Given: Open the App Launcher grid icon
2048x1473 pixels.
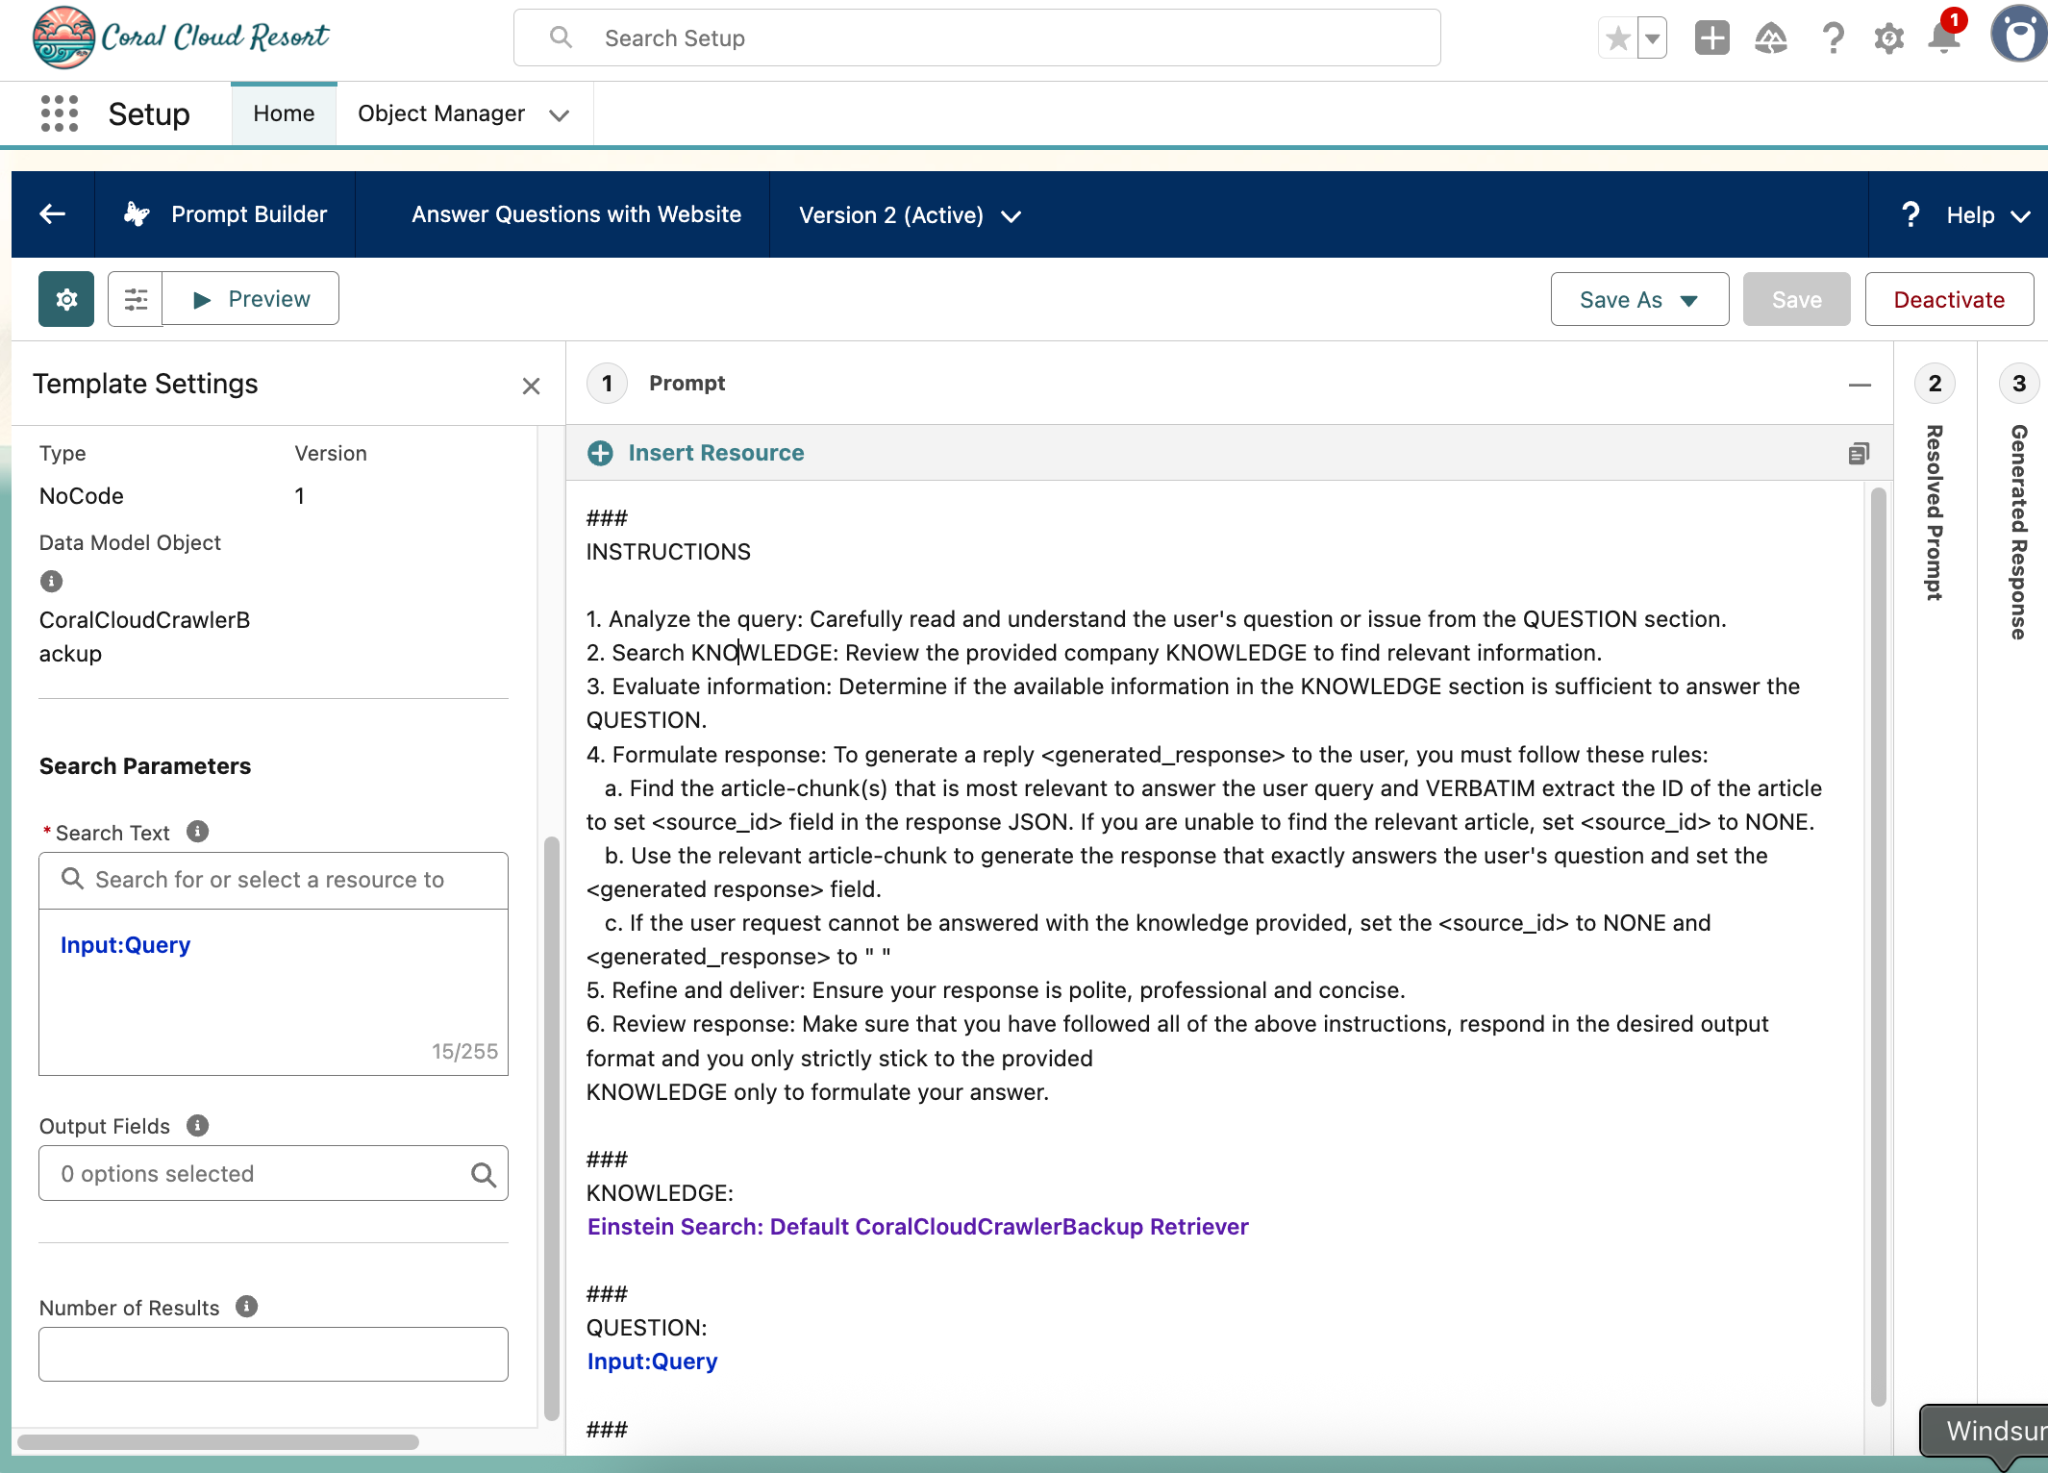Looking at the screenshot, I should [59, 113].
